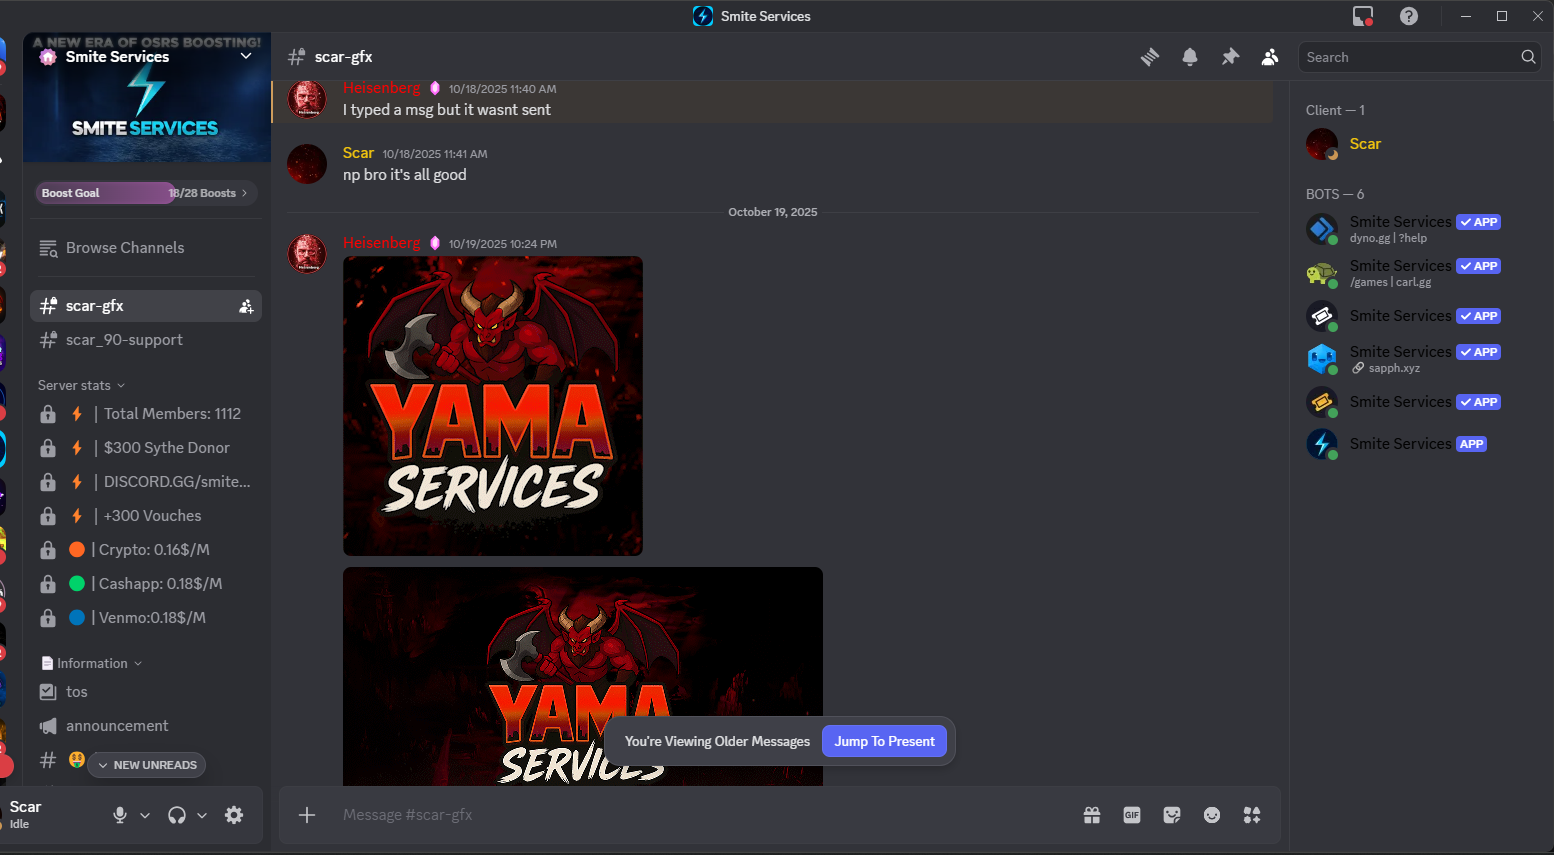
Task: Open the GIF picker
Action: coord(1132,815)
